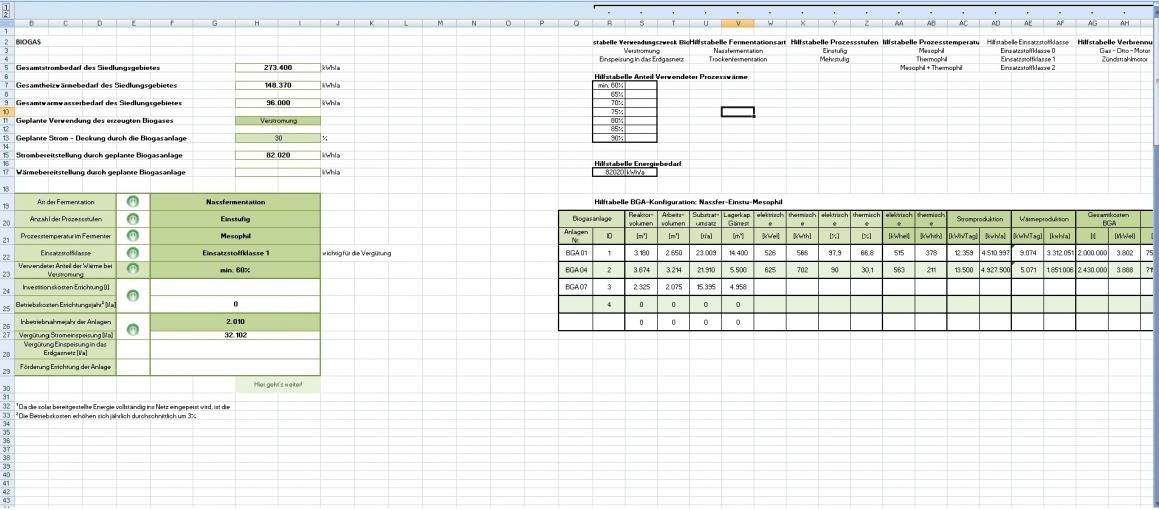Select the bold 'min. 60%' value cell
The height and width of the screenshot is (510, 1159).
coord(235,270)
